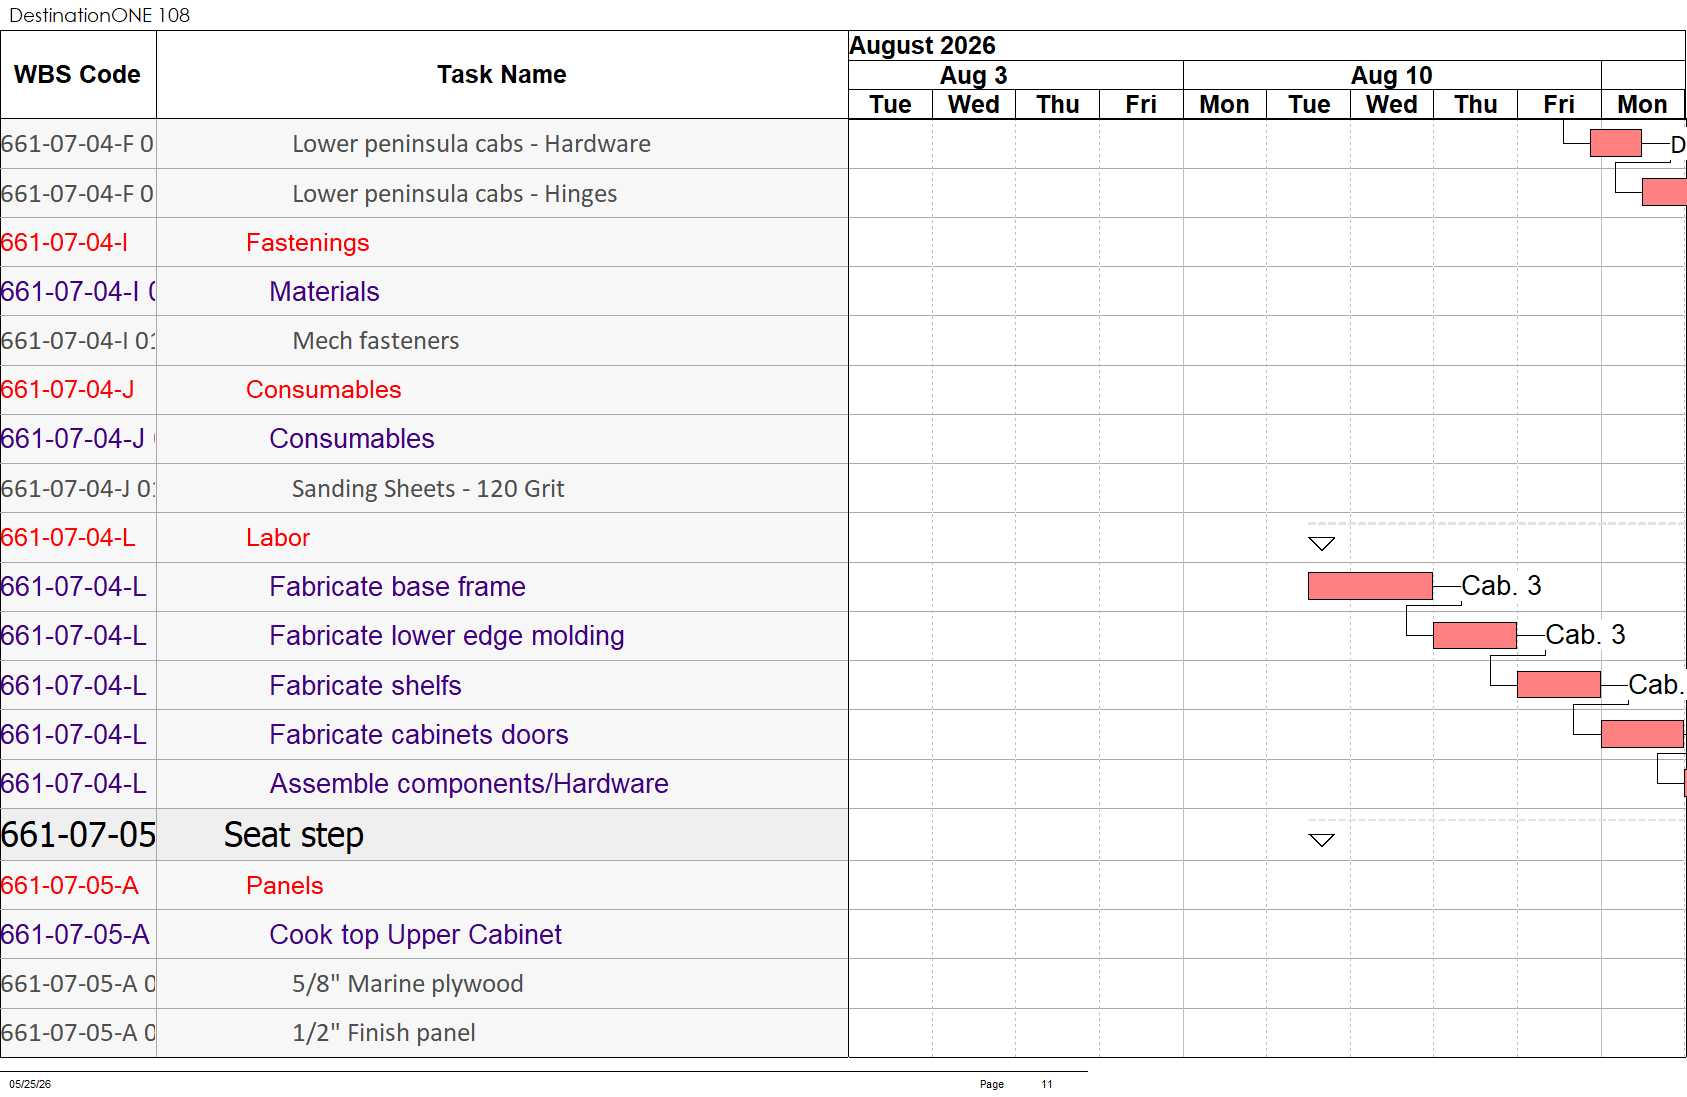Select the Fabricate shelfs Gantt bar
This screenshot has height=1097, width=1687.
[x=1559, y=684]
